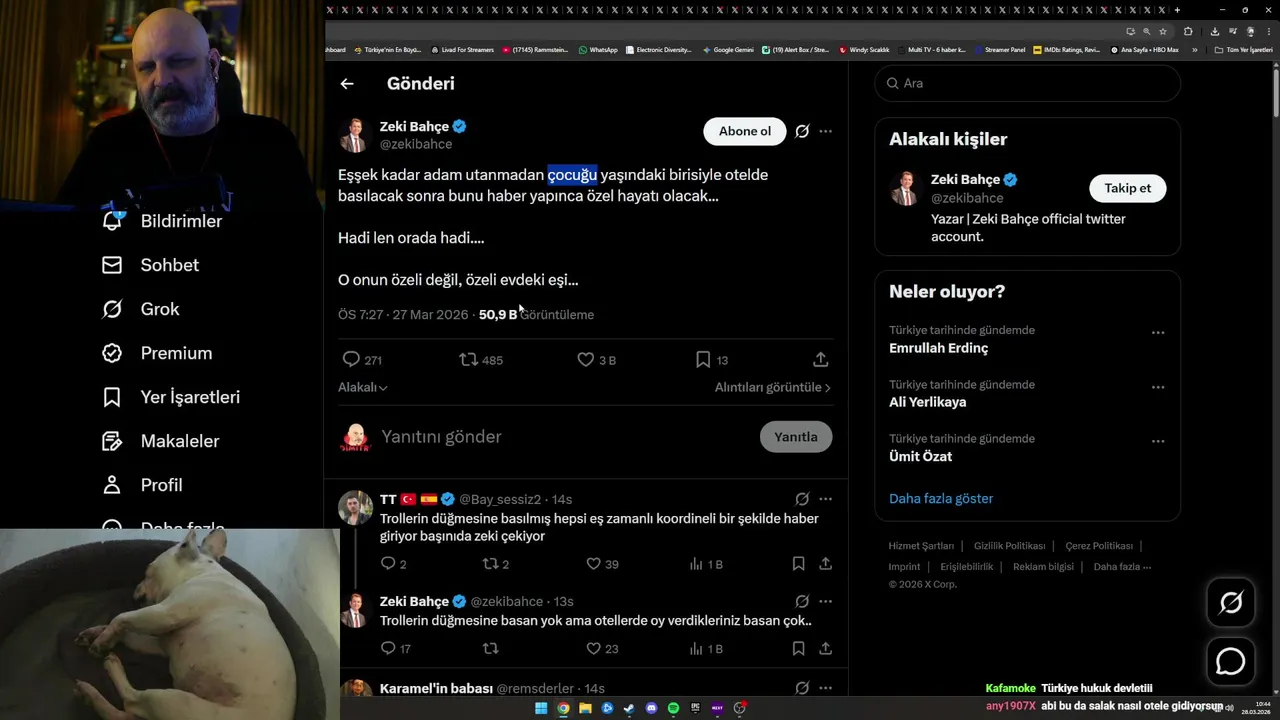The width and height of the screenshot is (1280, 720).
Task: Open Premium in the left sidebar
Action: click(157, 353)
